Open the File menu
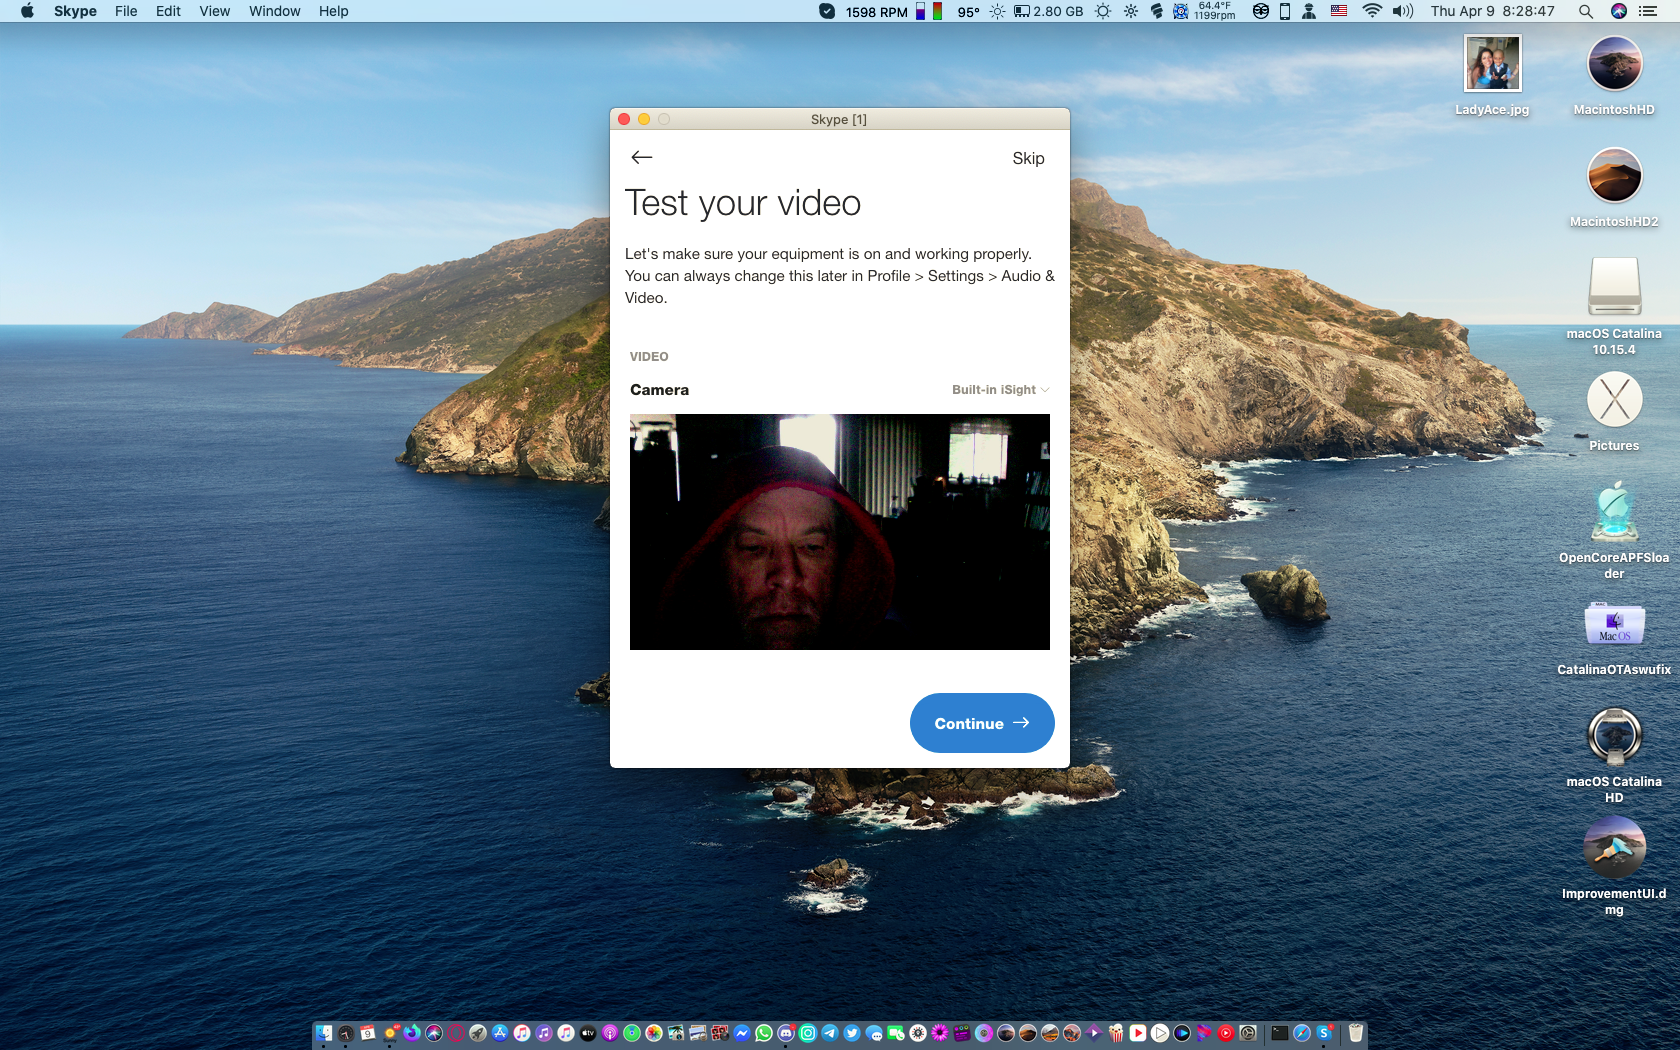The image size is (1680, 1050). (x=126, y=11)
